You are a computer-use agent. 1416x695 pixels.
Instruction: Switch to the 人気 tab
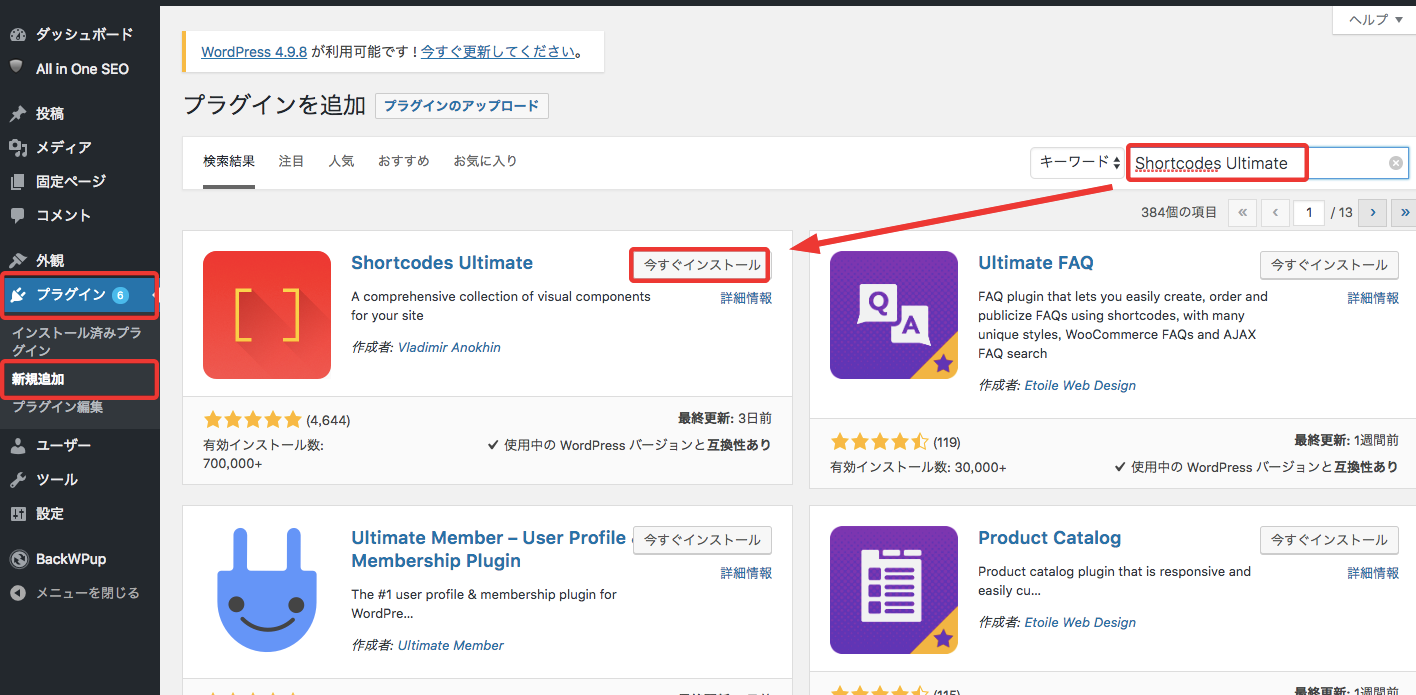pyautogui.click(x=341, y=161)
